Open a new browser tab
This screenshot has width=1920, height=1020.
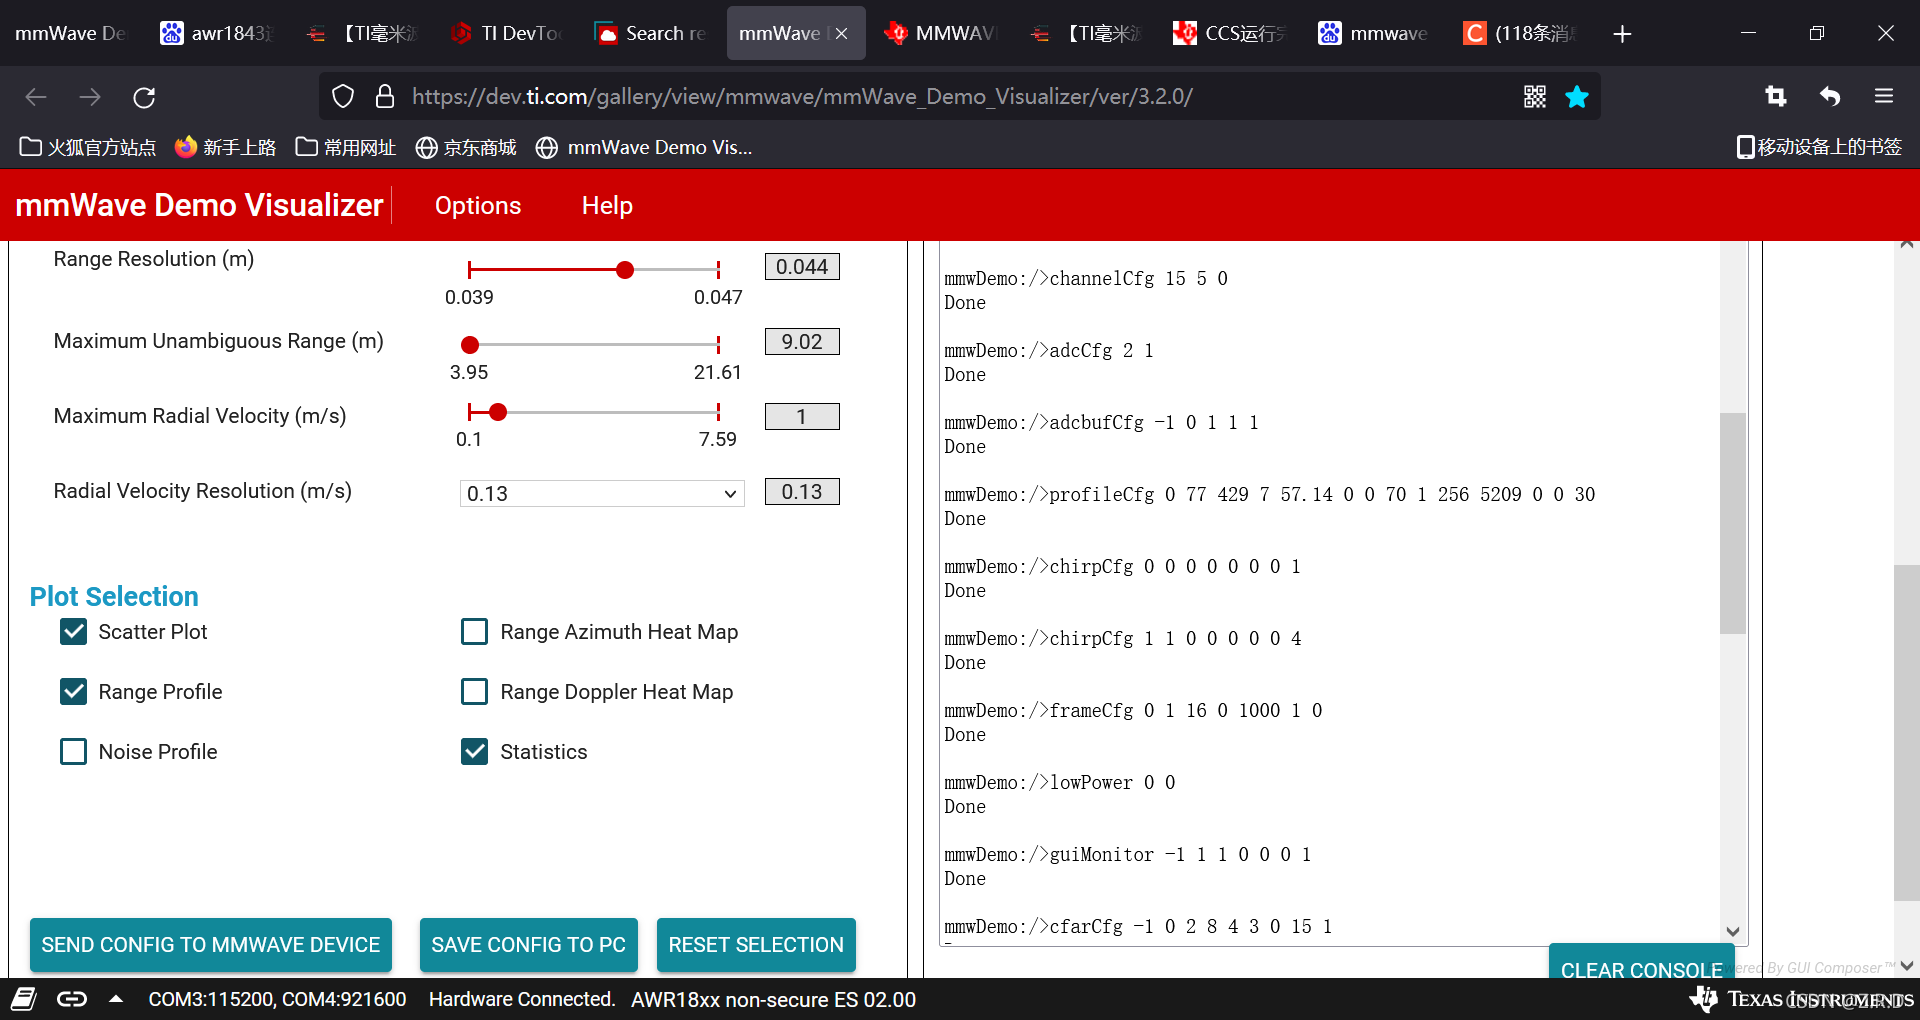pos(1622,34)
